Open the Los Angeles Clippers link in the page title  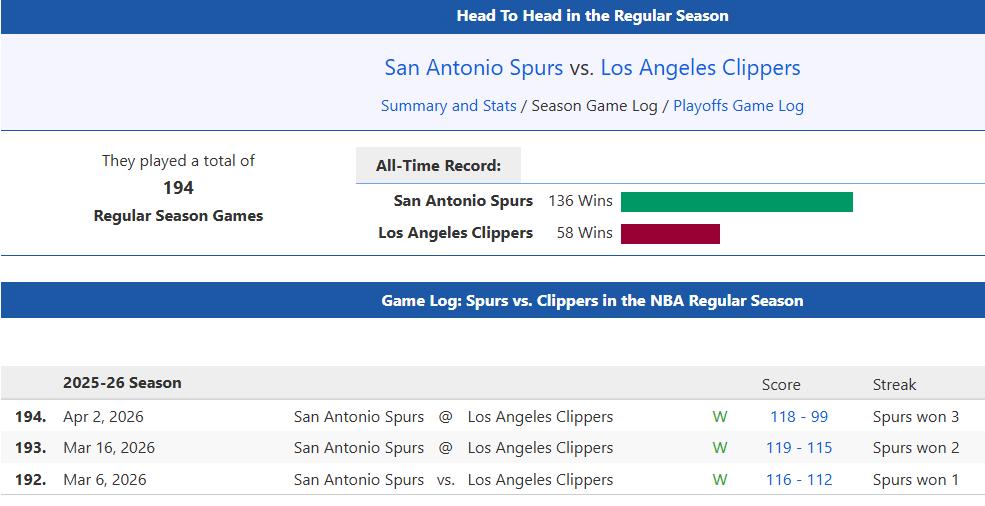tap(700, 68)
